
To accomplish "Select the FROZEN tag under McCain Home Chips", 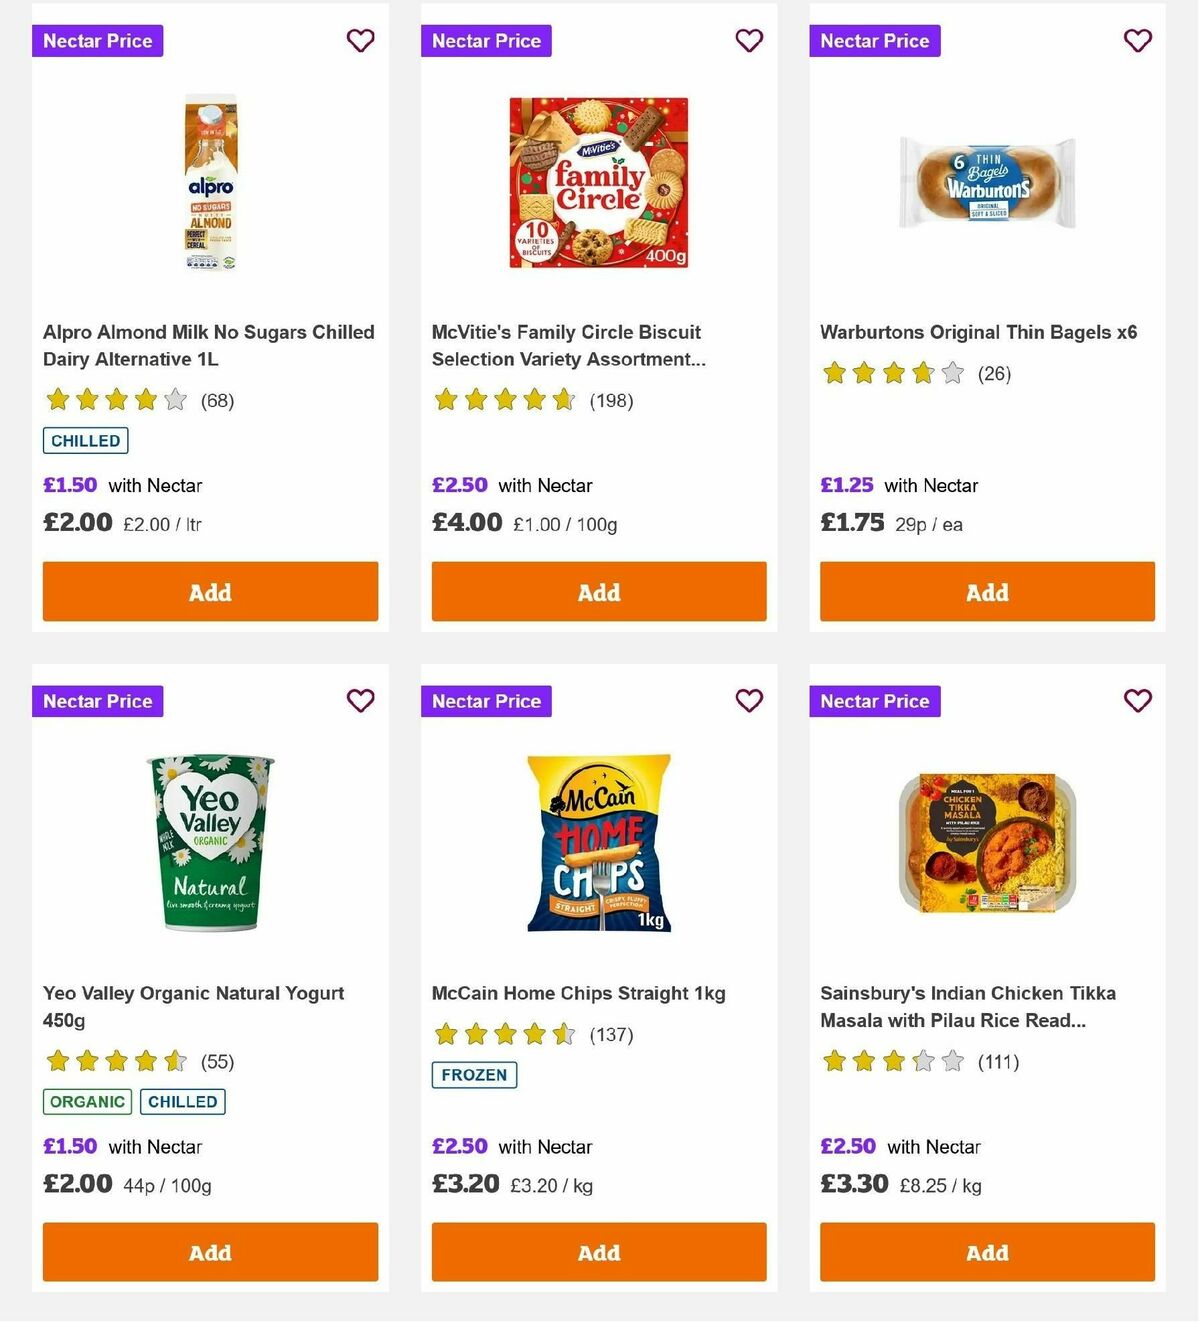I will (x=473, y=1075).
